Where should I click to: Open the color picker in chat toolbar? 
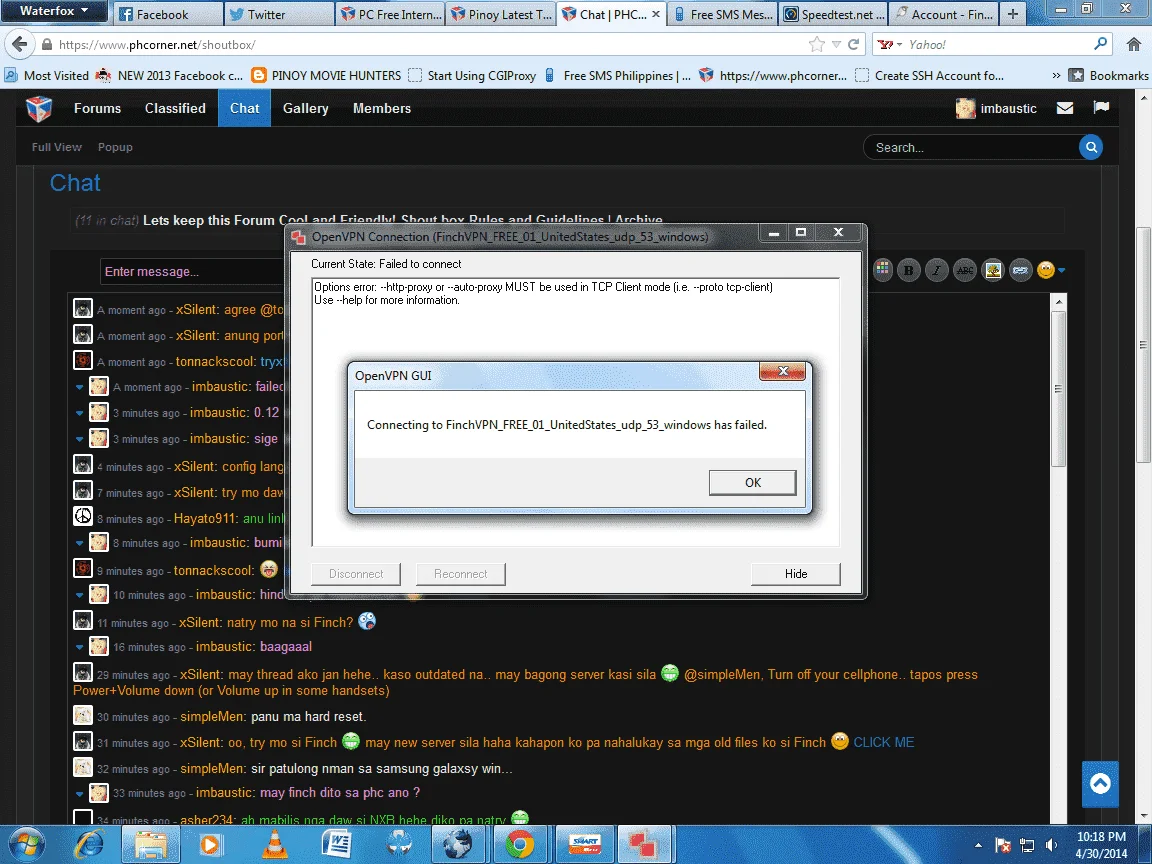(882, 270)
